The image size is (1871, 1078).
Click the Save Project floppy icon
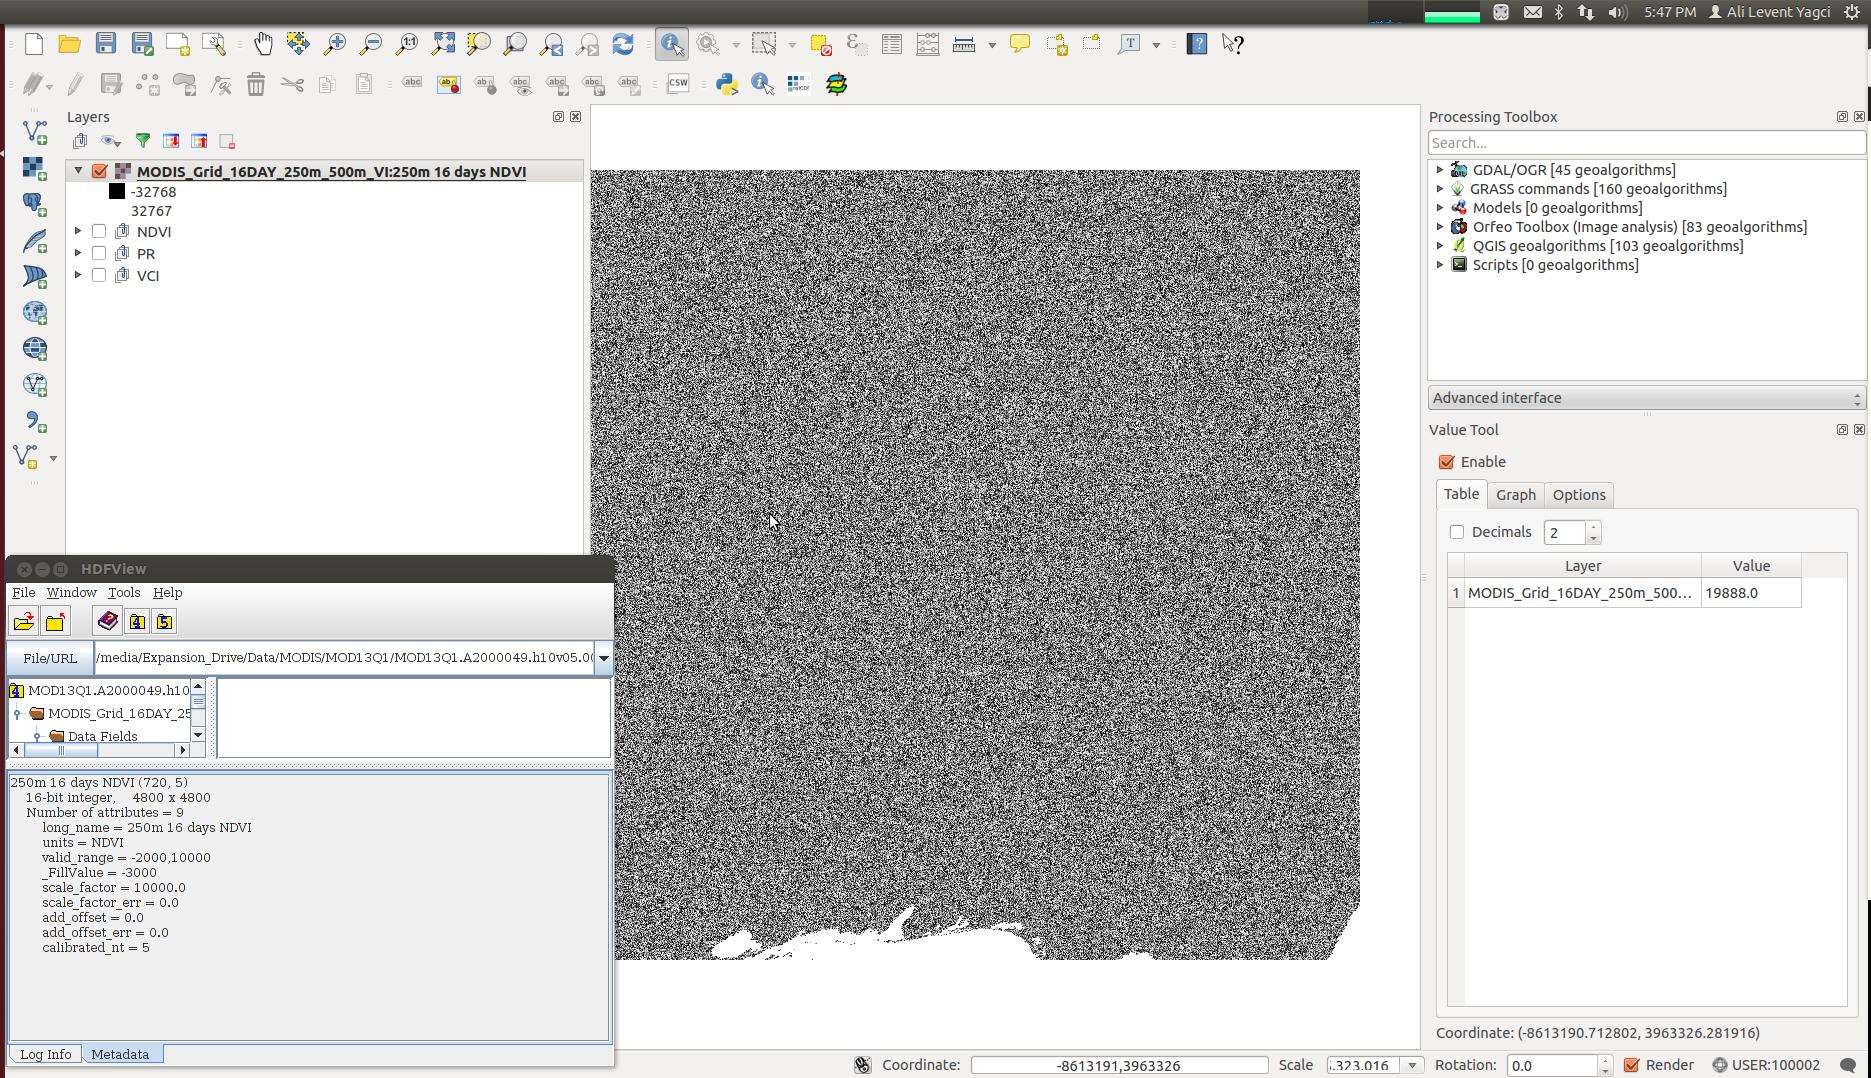pos(106,44)
